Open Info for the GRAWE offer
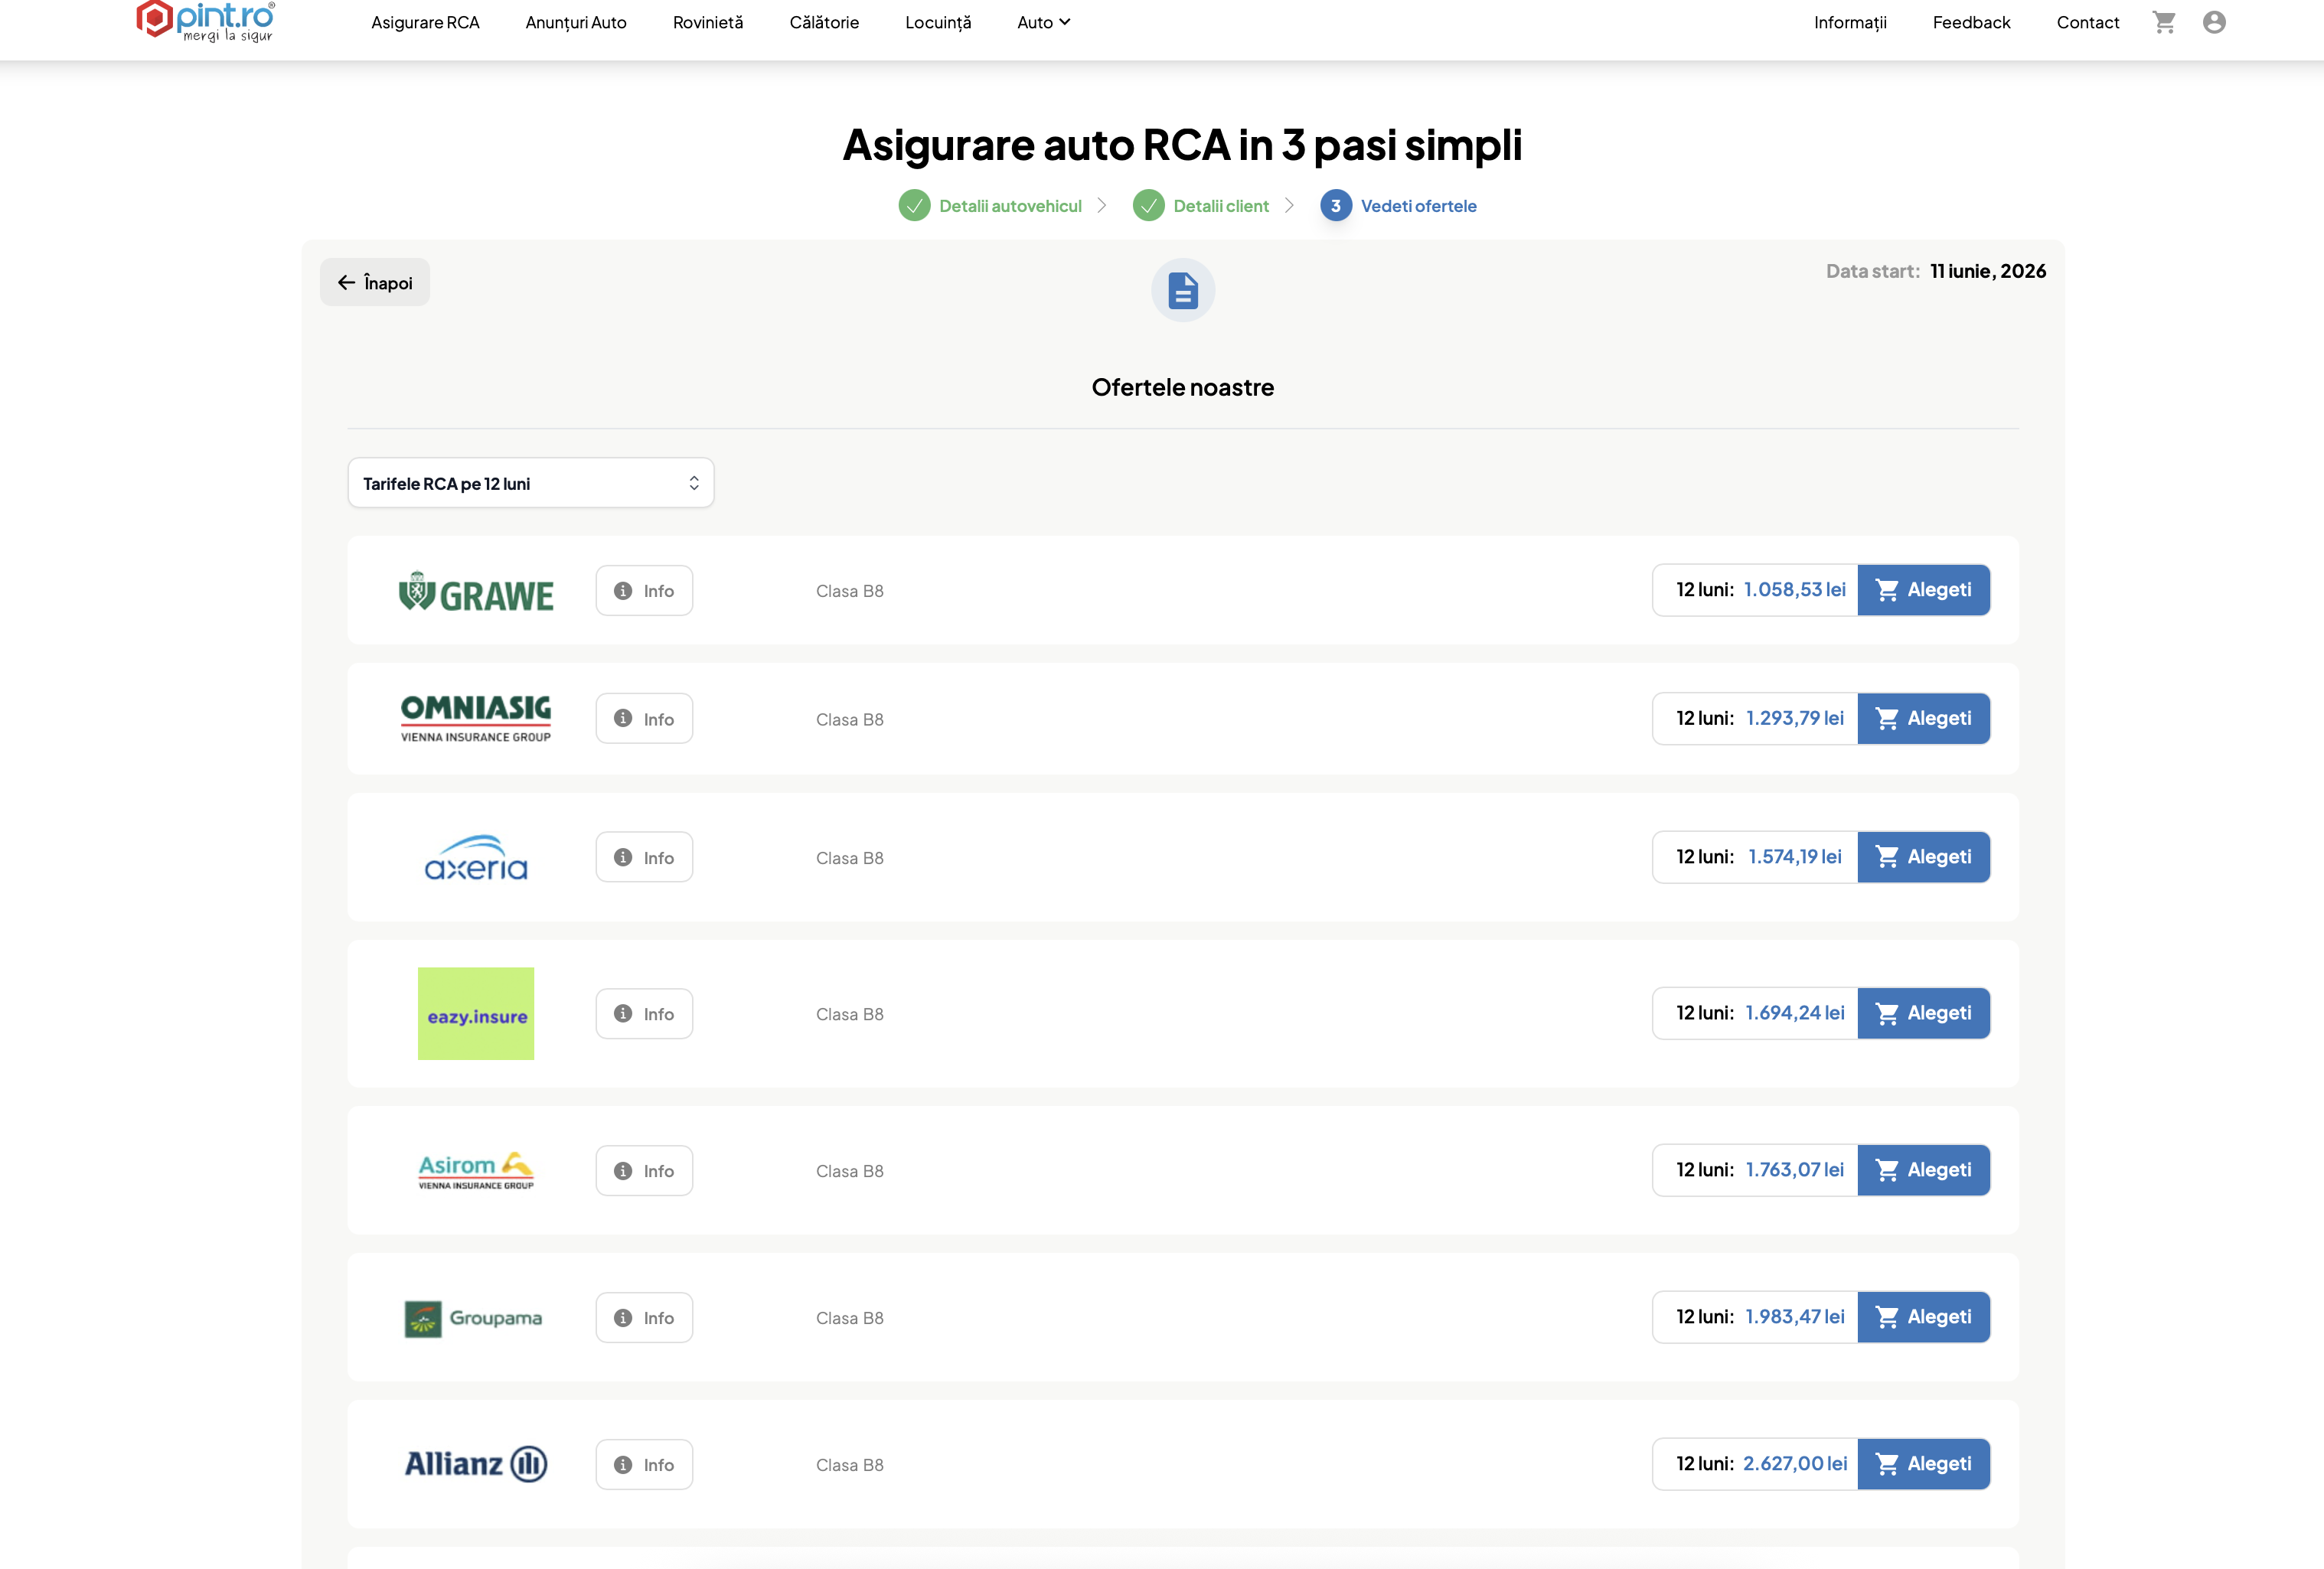 point(644,590)
